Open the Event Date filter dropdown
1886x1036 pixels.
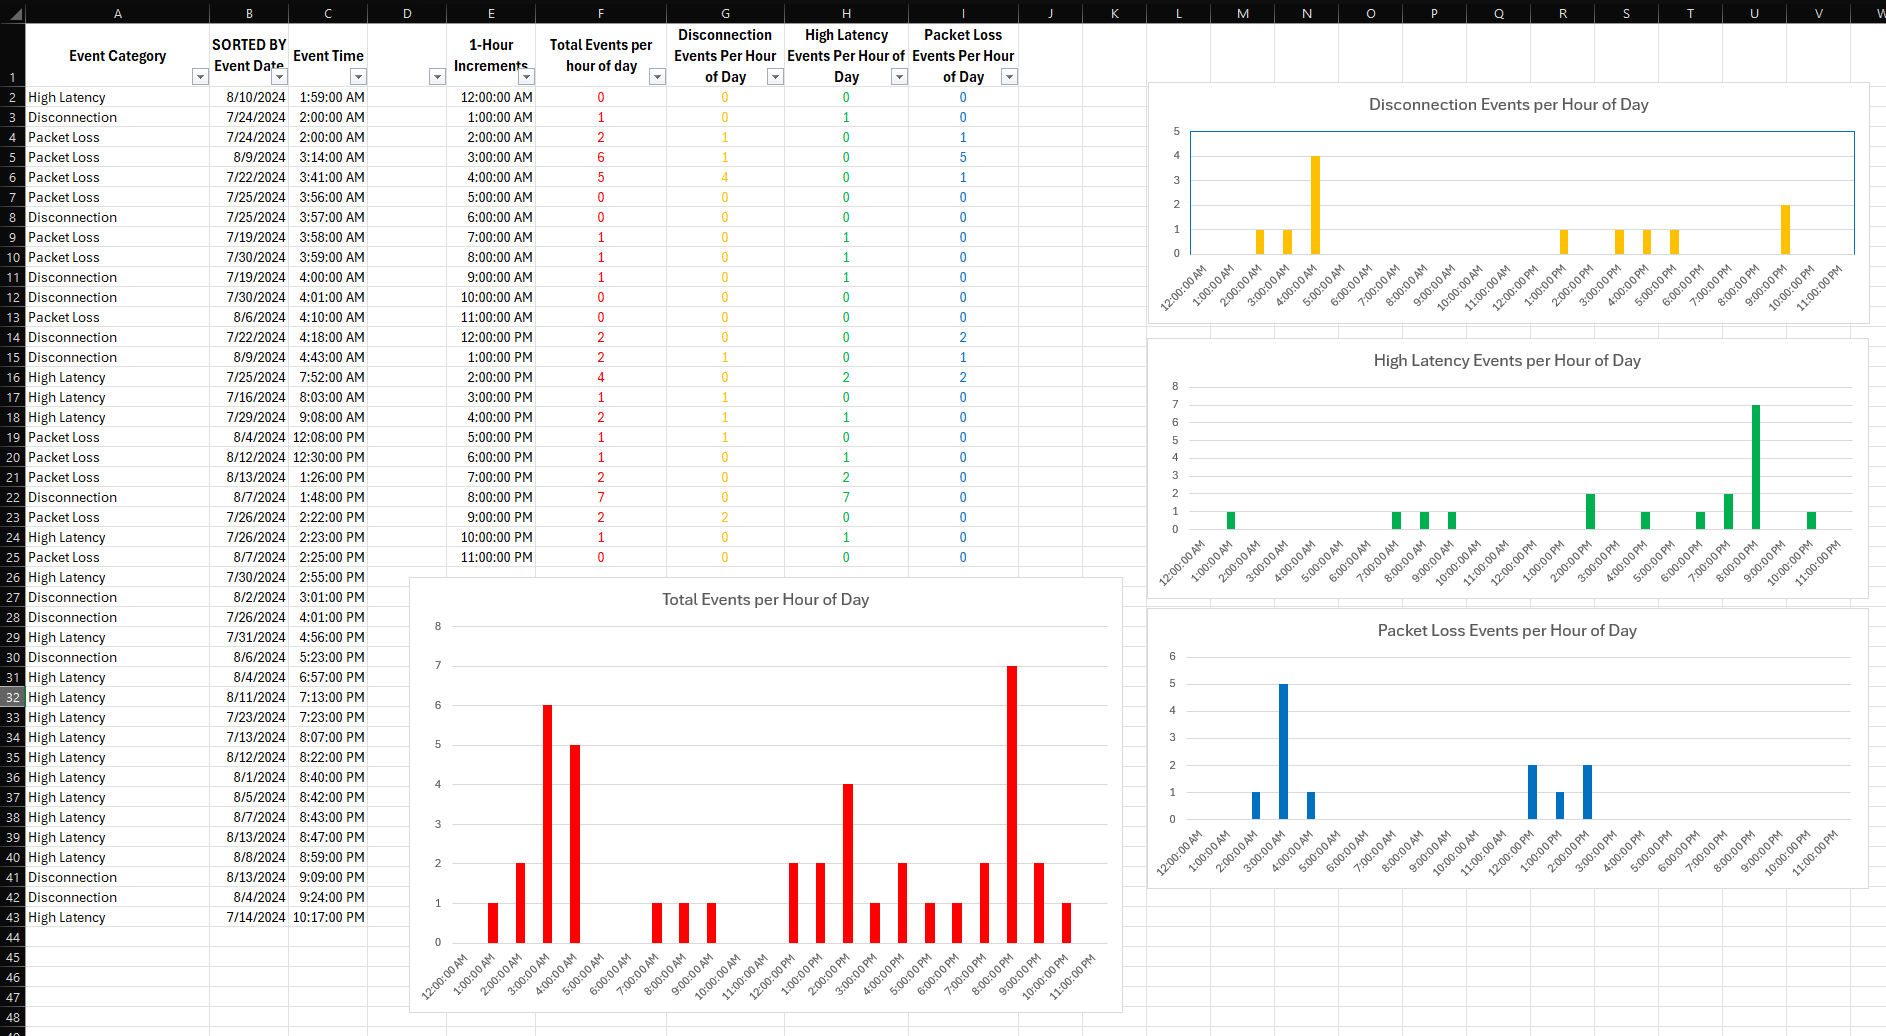[x=279, y=77]
